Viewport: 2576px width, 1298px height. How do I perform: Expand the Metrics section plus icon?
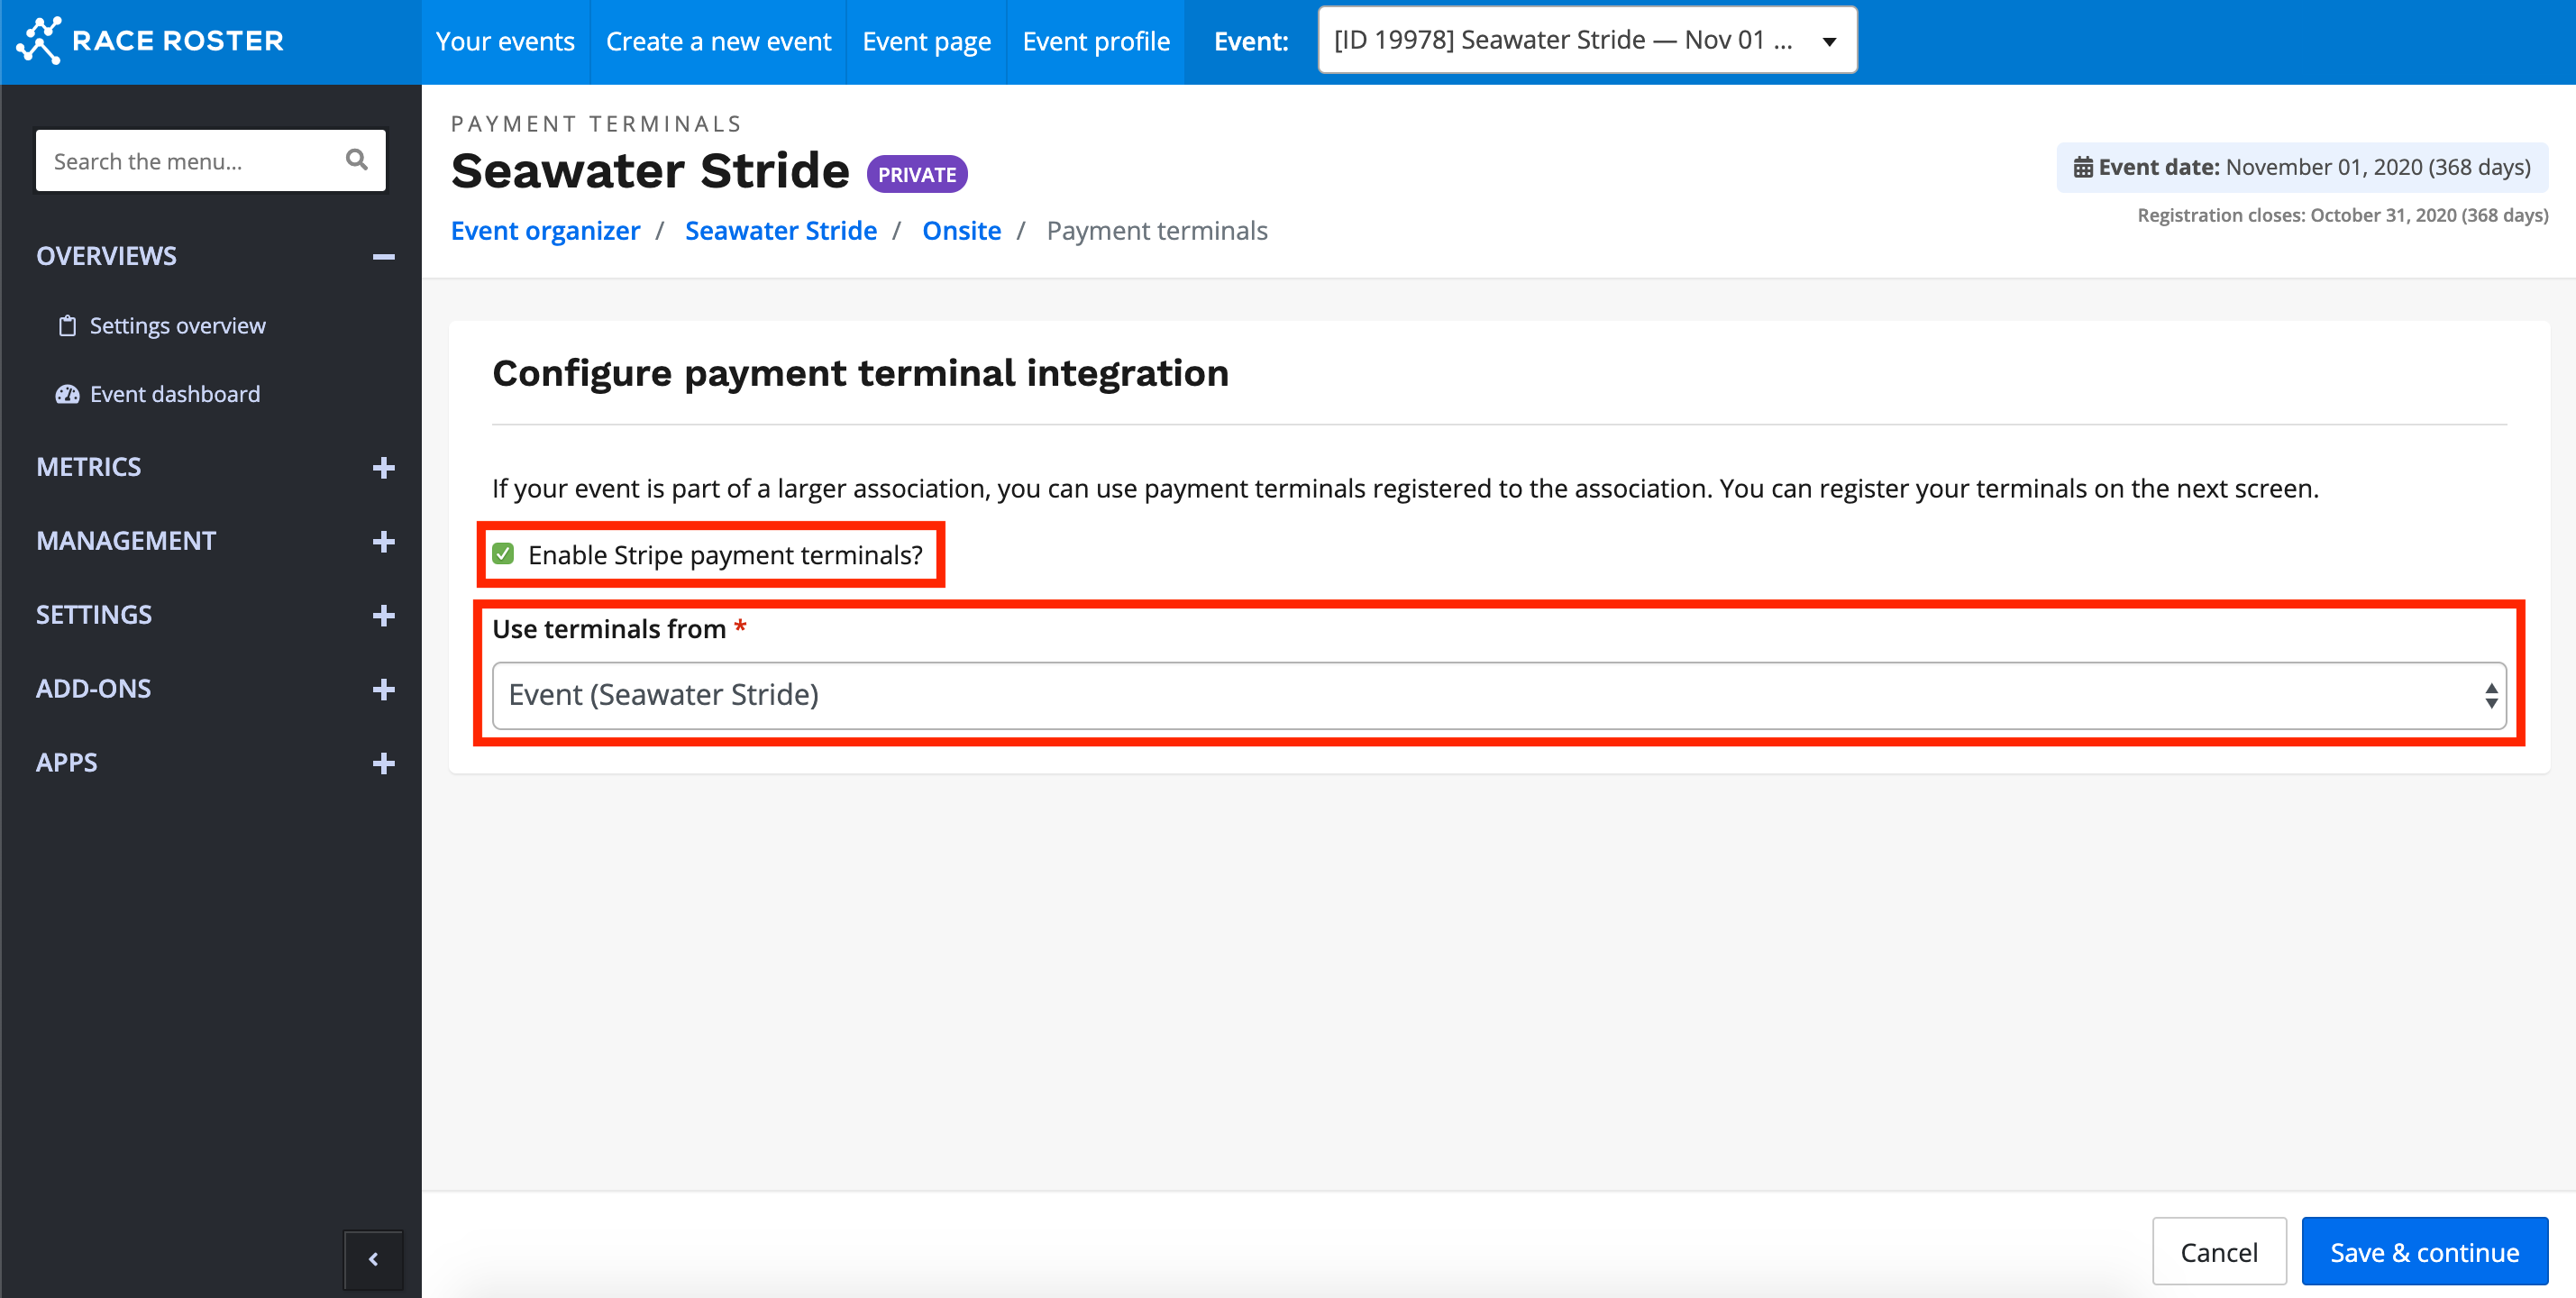click(x=383, y=468)
